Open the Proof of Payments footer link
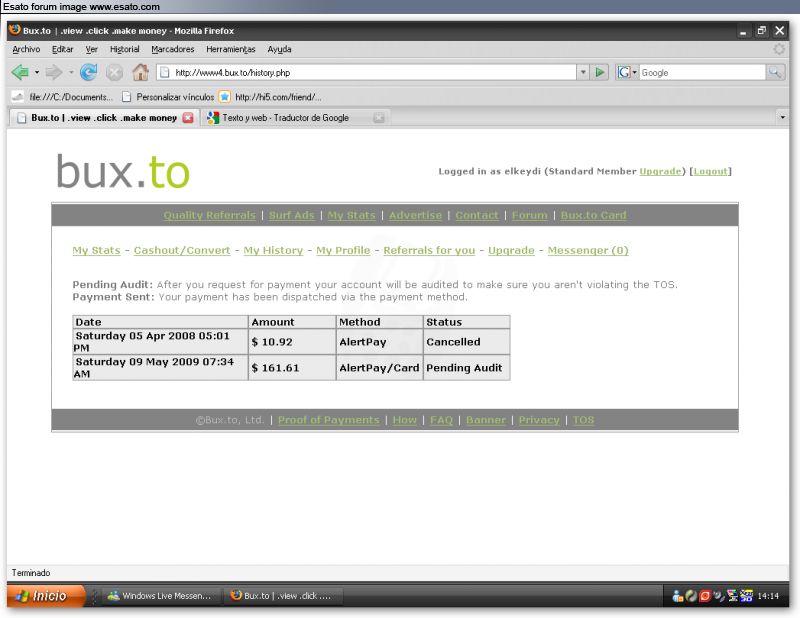Screen dimensions: 800x618 329,419
